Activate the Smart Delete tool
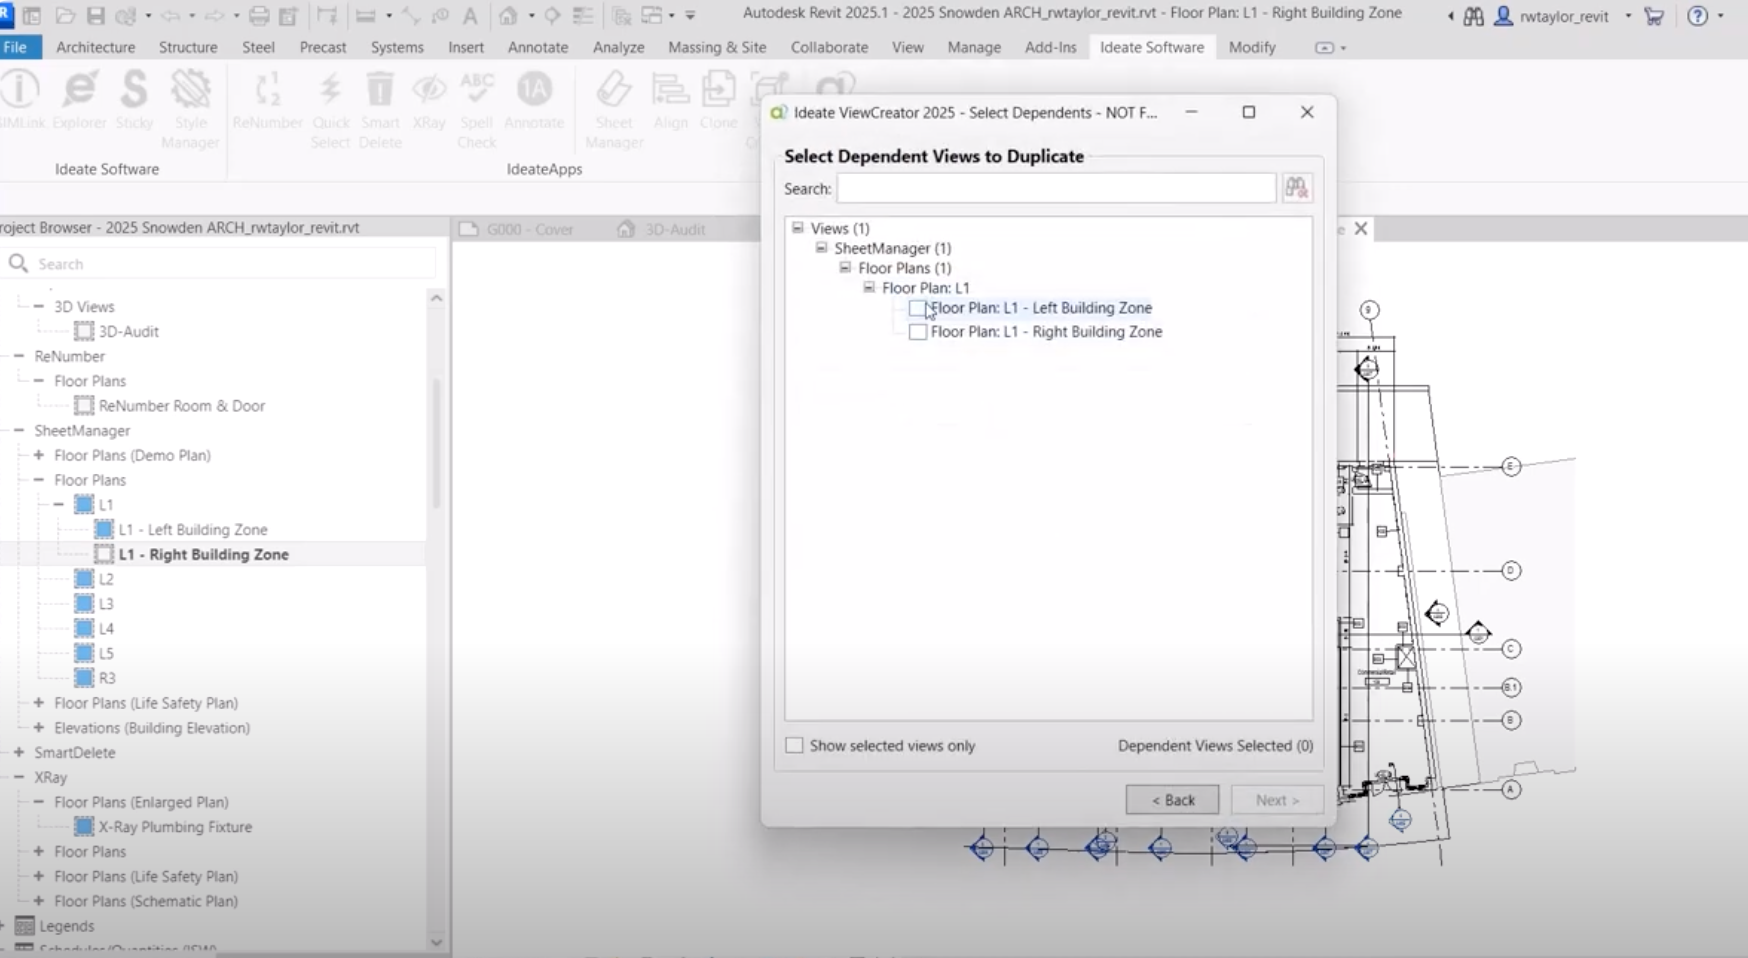 click(x=380, y=105)
